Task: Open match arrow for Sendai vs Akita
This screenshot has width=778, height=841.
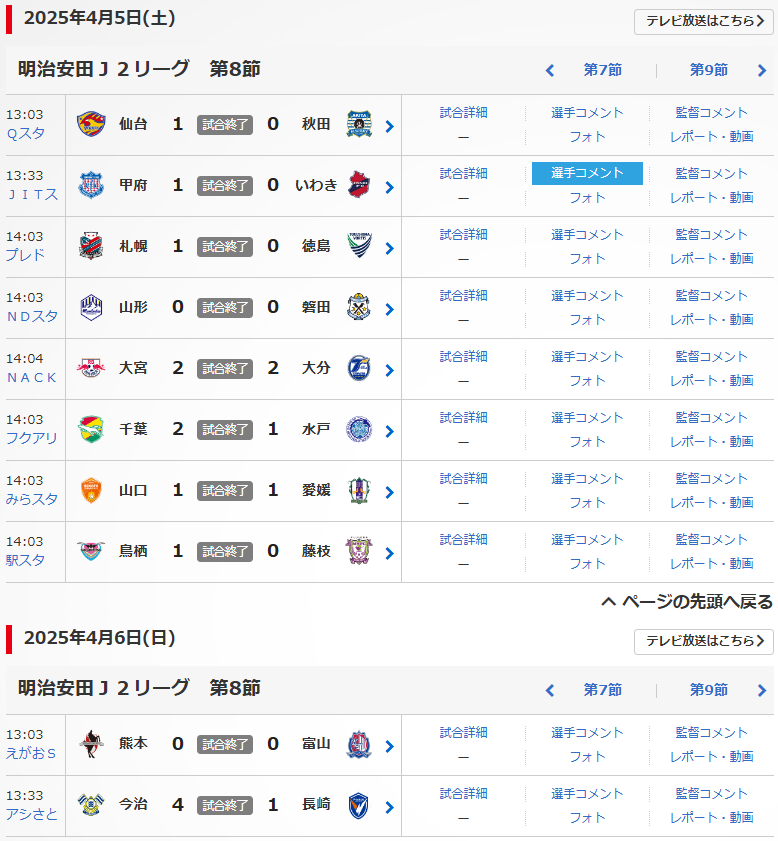Action: click(x=389, y=126)
